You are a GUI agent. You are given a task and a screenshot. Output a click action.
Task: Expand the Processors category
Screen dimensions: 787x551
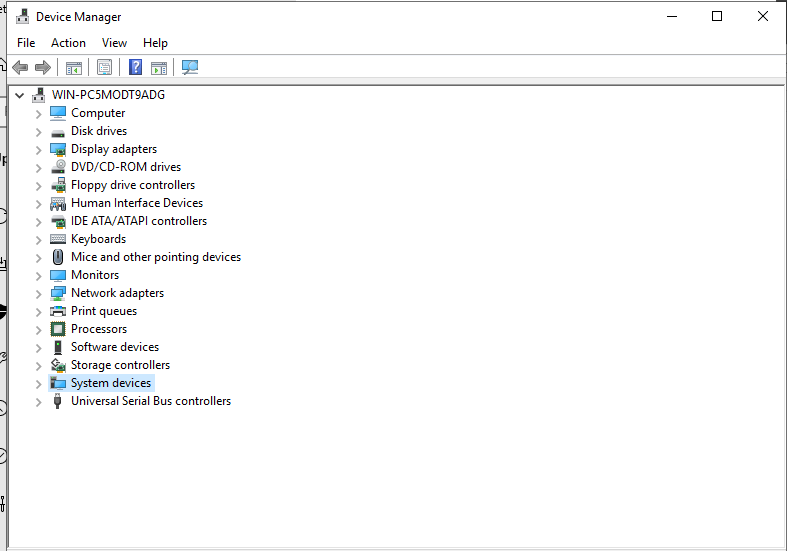point(38,330)
